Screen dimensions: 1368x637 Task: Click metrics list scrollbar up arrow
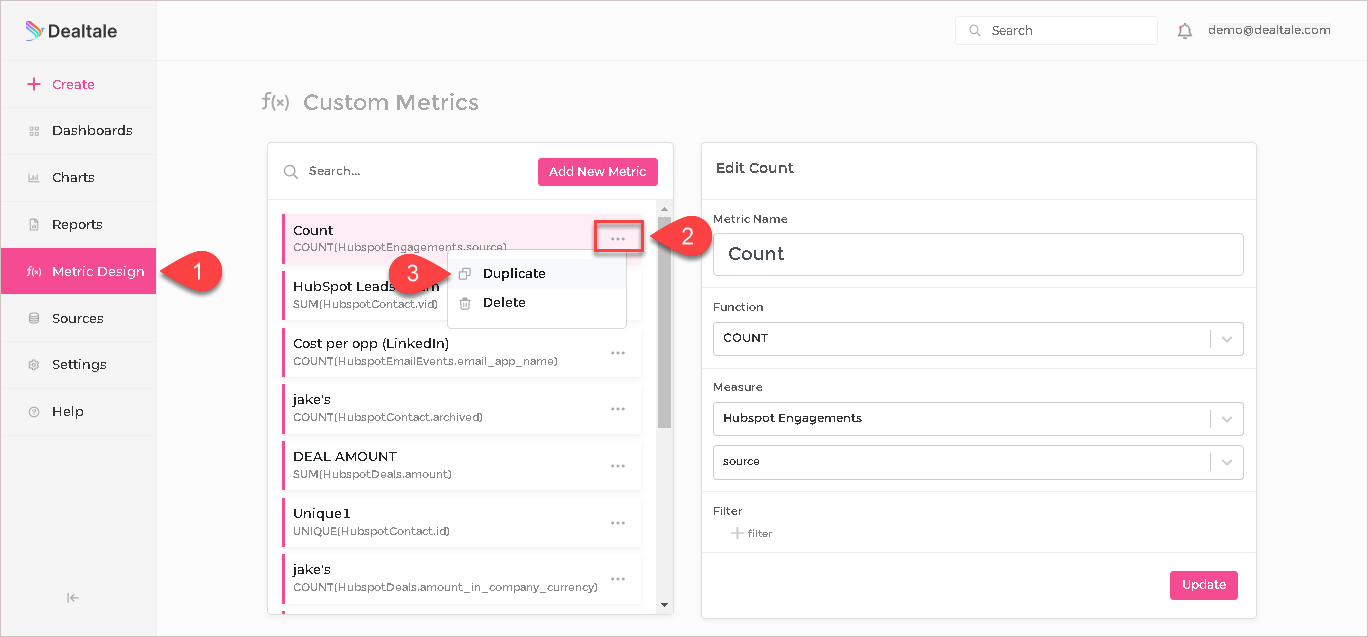[x=664, y=209]
